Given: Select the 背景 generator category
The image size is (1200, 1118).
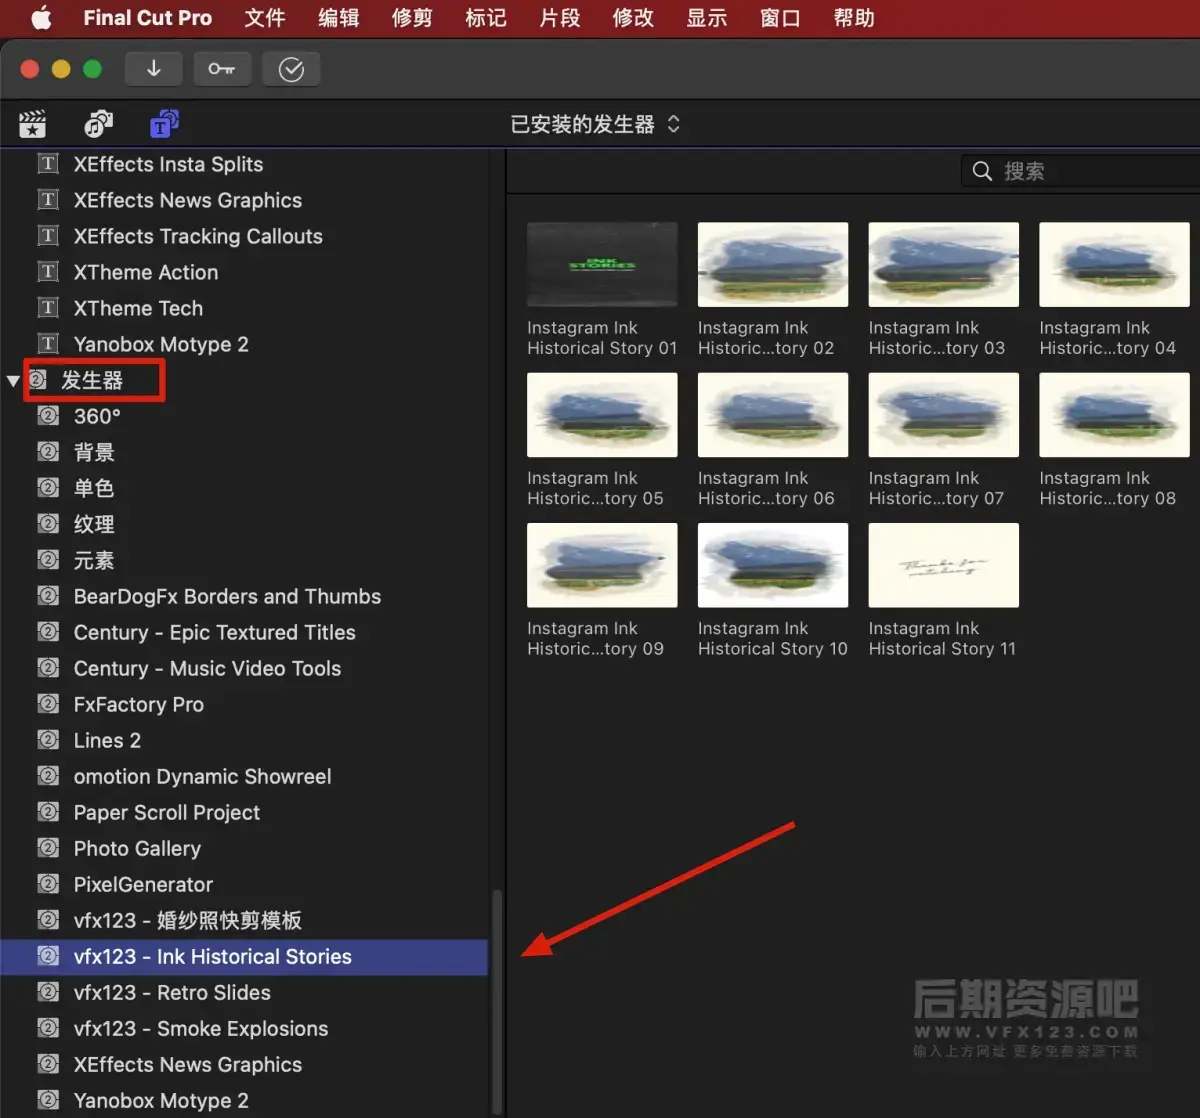Looking at the screenshot, I should tap(244, 452).
